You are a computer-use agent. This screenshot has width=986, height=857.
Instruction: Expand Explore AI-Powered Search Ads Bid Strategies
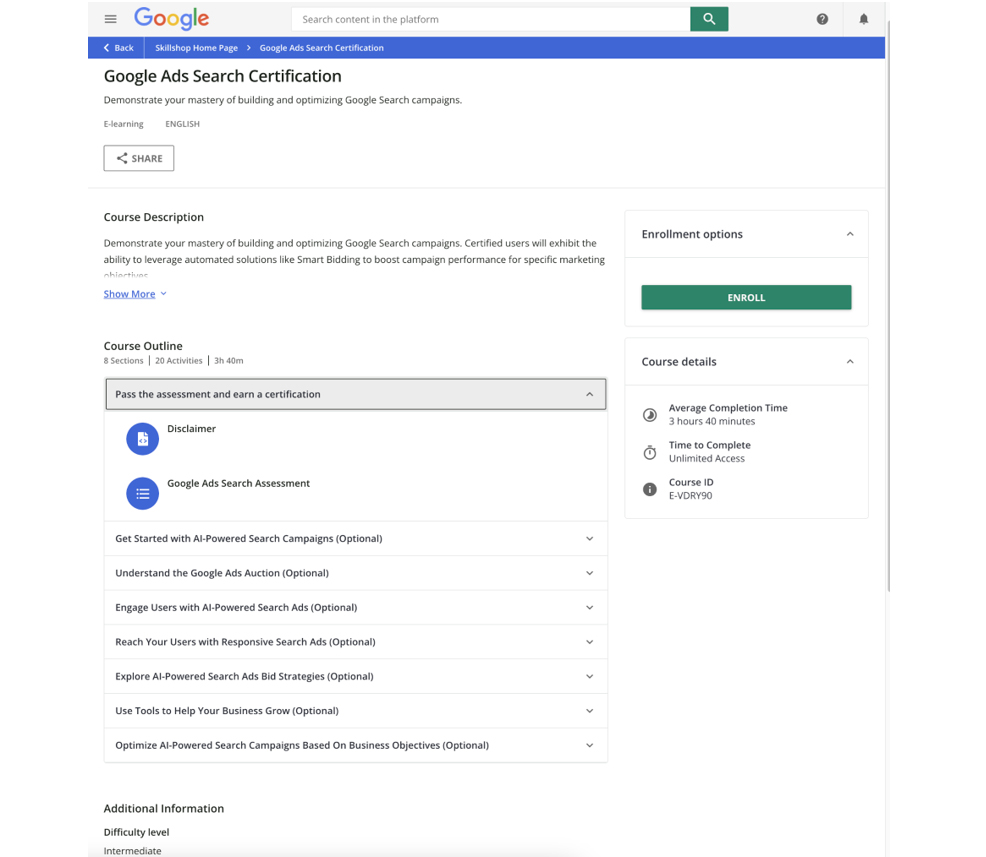coord(356,677)
